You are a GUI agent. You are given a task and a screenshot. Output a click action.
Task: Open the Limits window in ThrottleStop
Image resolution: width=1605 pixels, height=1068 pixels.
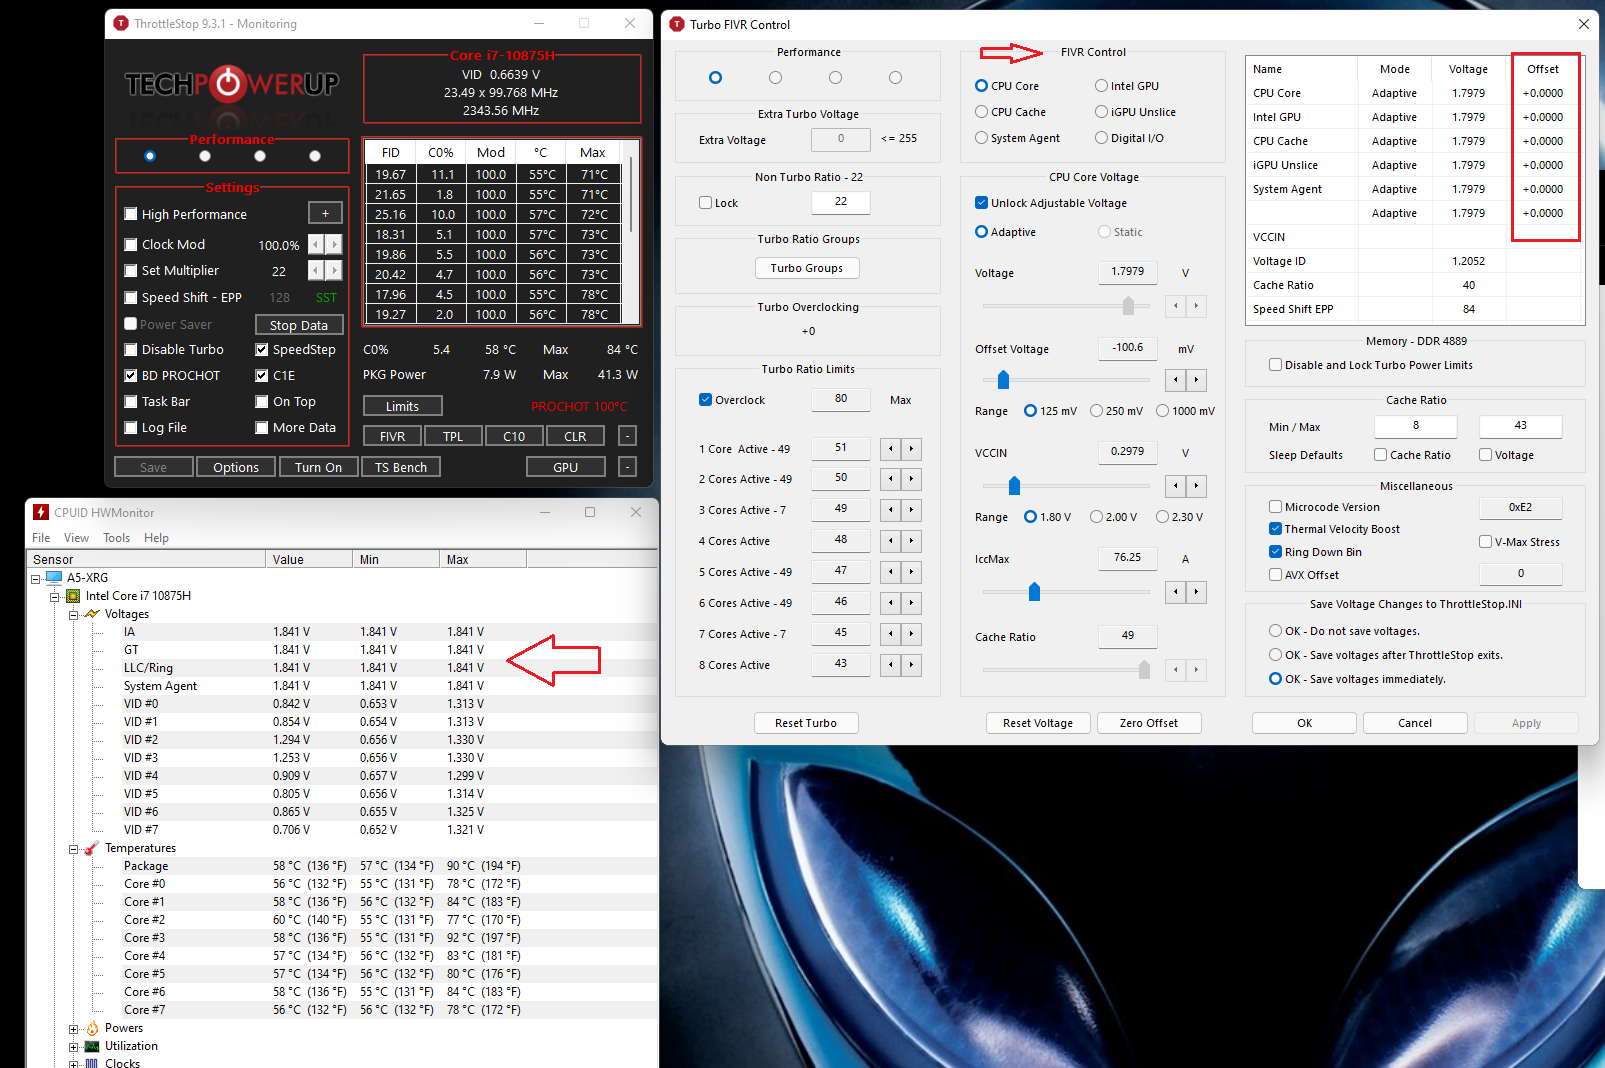pyautogui.click(x=402, y=406)
